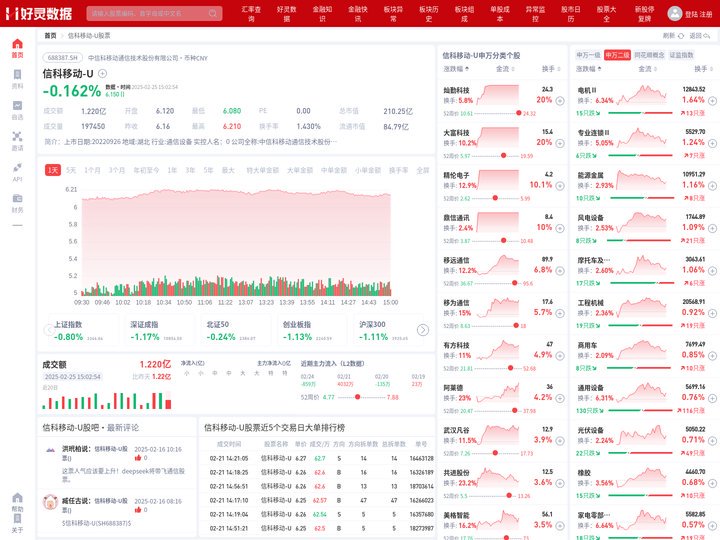Click the 688387.SH stock code badge
The height and width of the screenshot is (540, 720).
click(63, 58)
